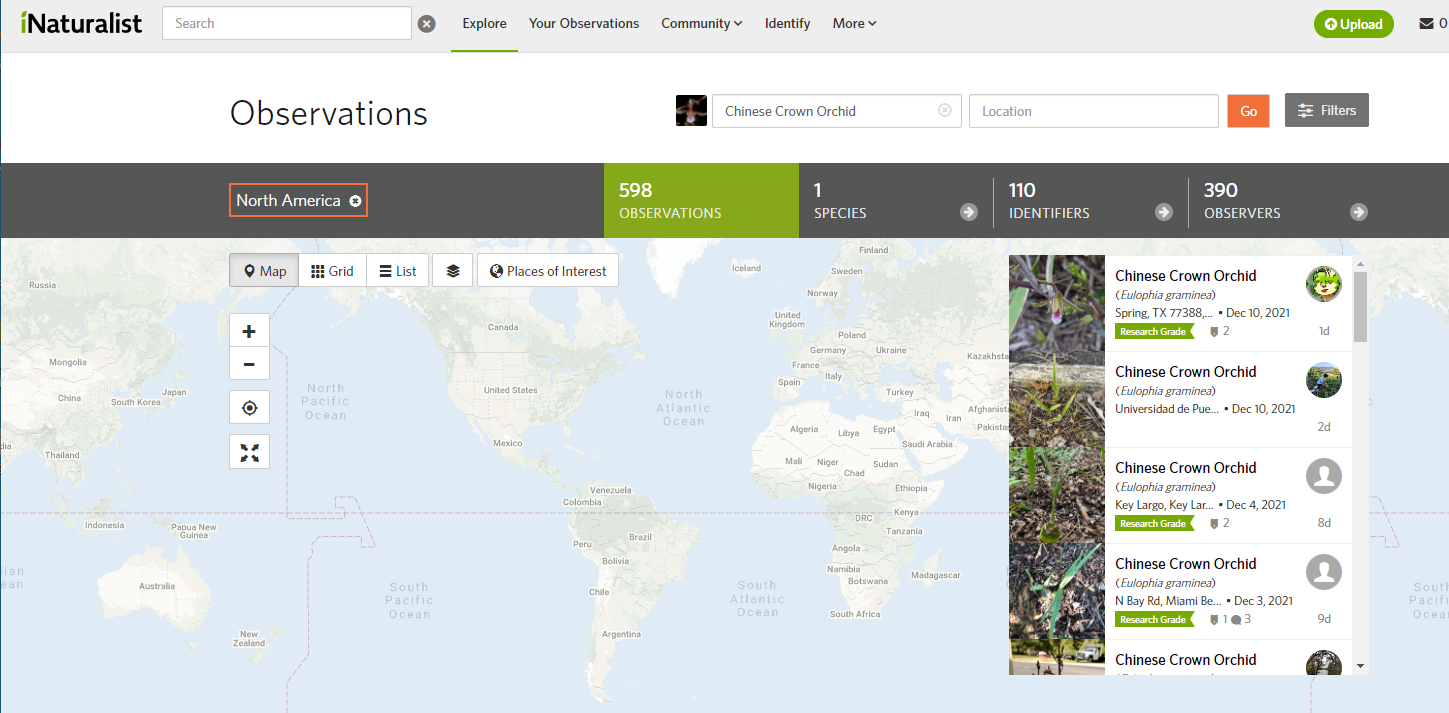The height and width of the screenshot is (713, 1449).
Task: Show Places of Interest on the map
Action: coord(547,270)
